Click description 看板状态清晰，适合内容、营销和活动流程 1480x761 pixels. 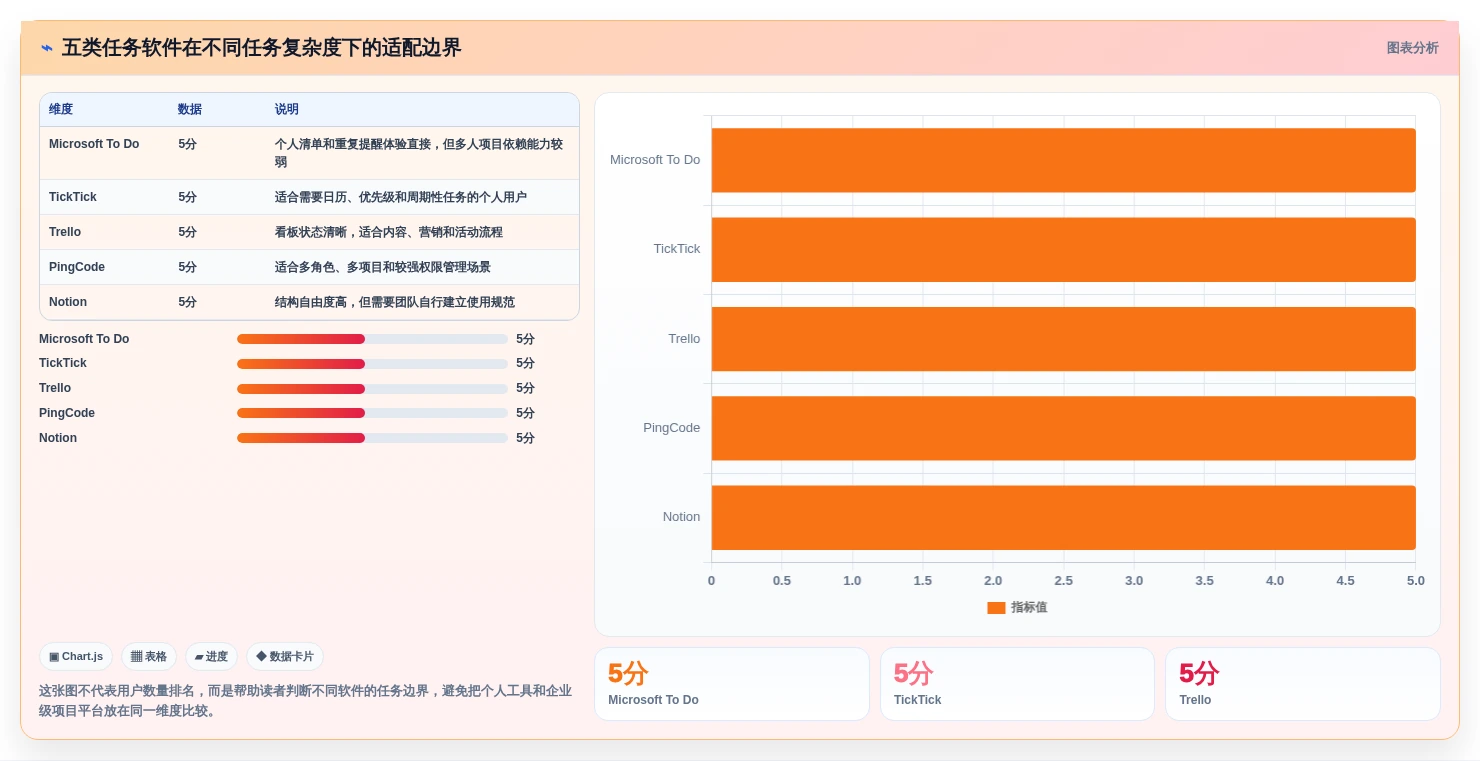389,232
